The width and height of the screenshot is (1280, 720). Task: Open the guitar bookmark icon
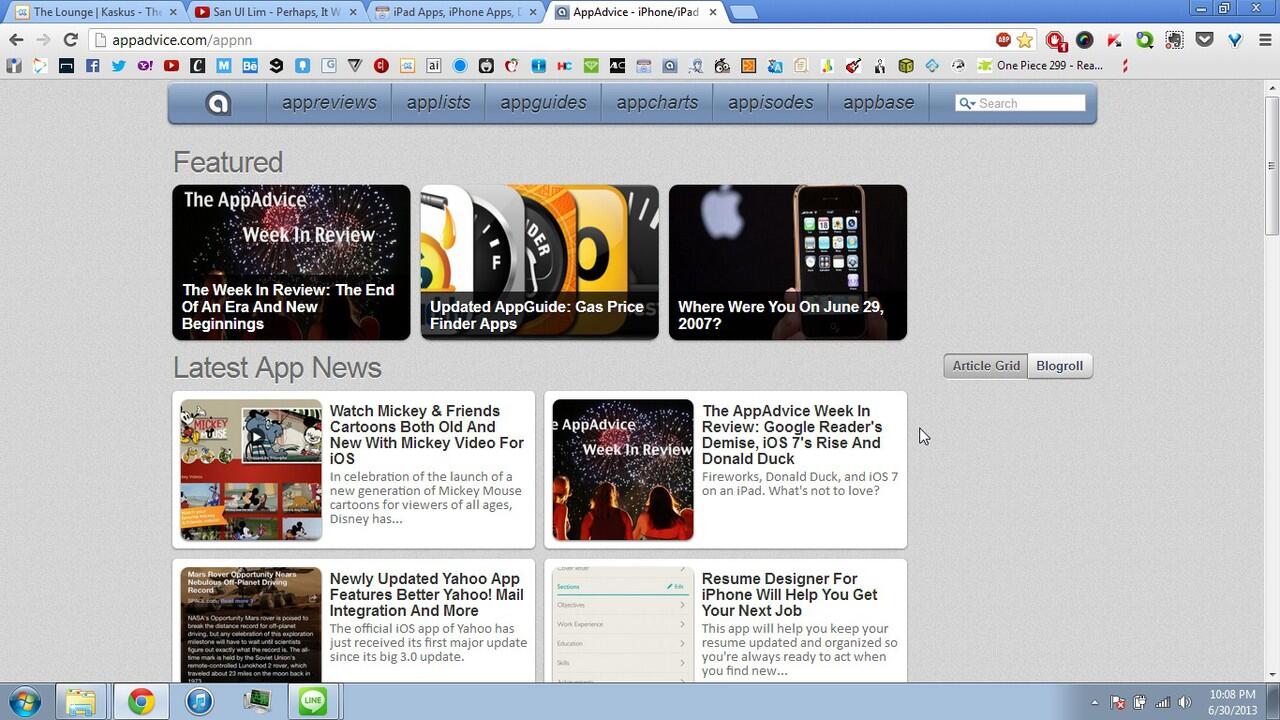point(853,66)
